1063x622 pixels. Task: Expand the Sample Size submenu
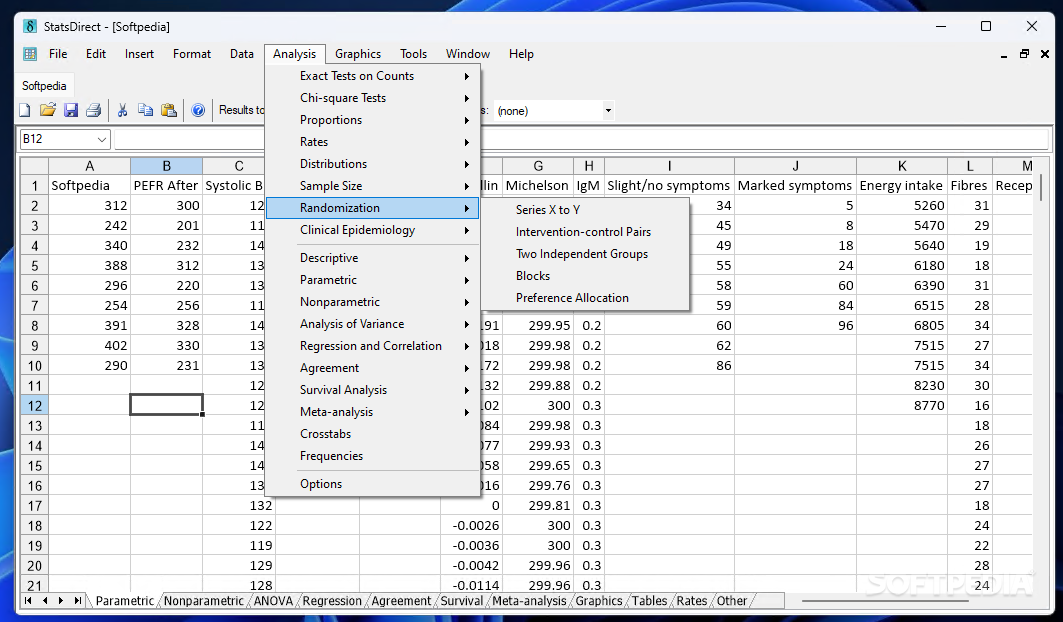click(372, 186)
